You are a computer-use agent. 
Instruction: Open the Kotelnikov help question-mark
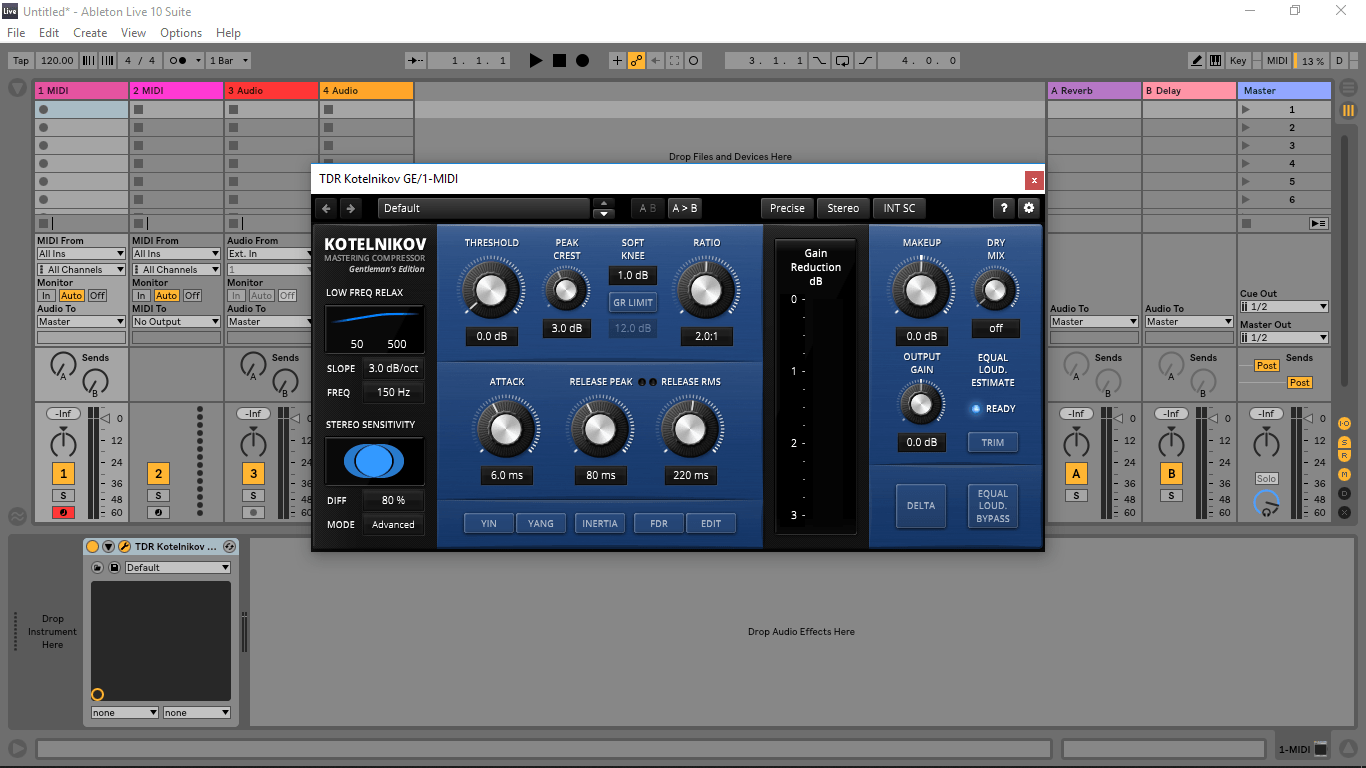pos(1004,208)
